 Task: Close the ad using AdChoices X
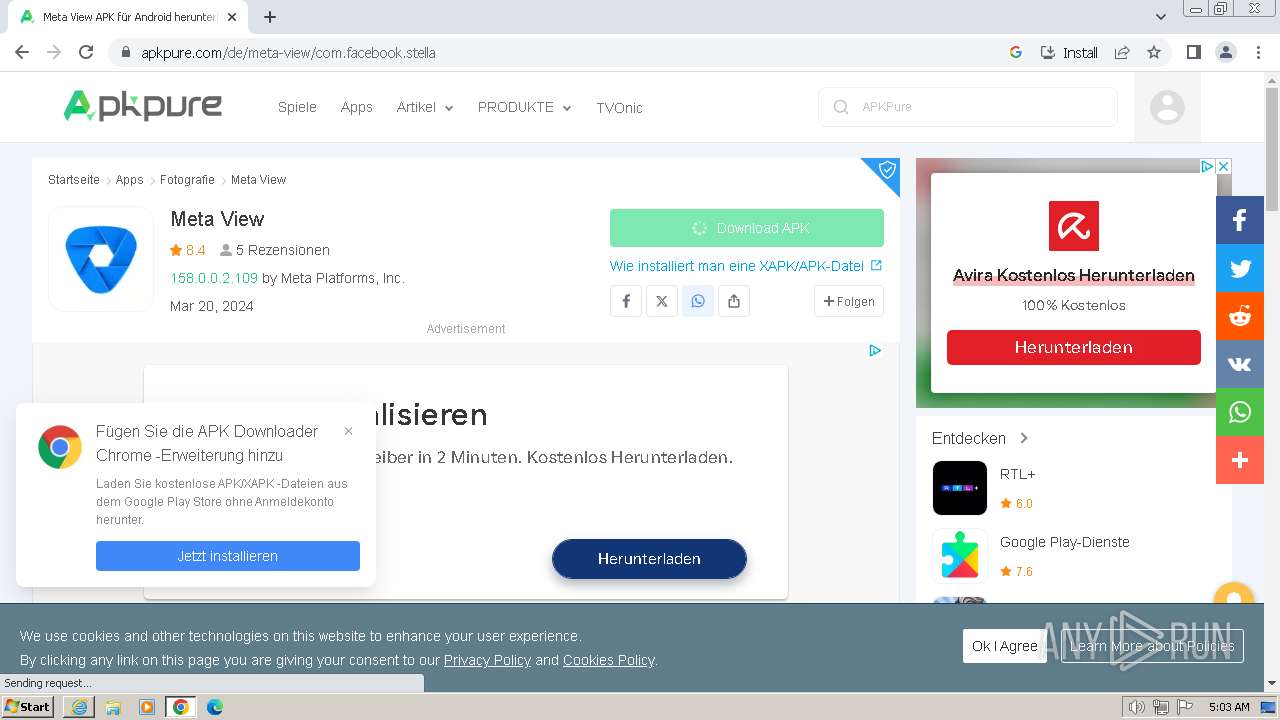tap(1223, 166)
